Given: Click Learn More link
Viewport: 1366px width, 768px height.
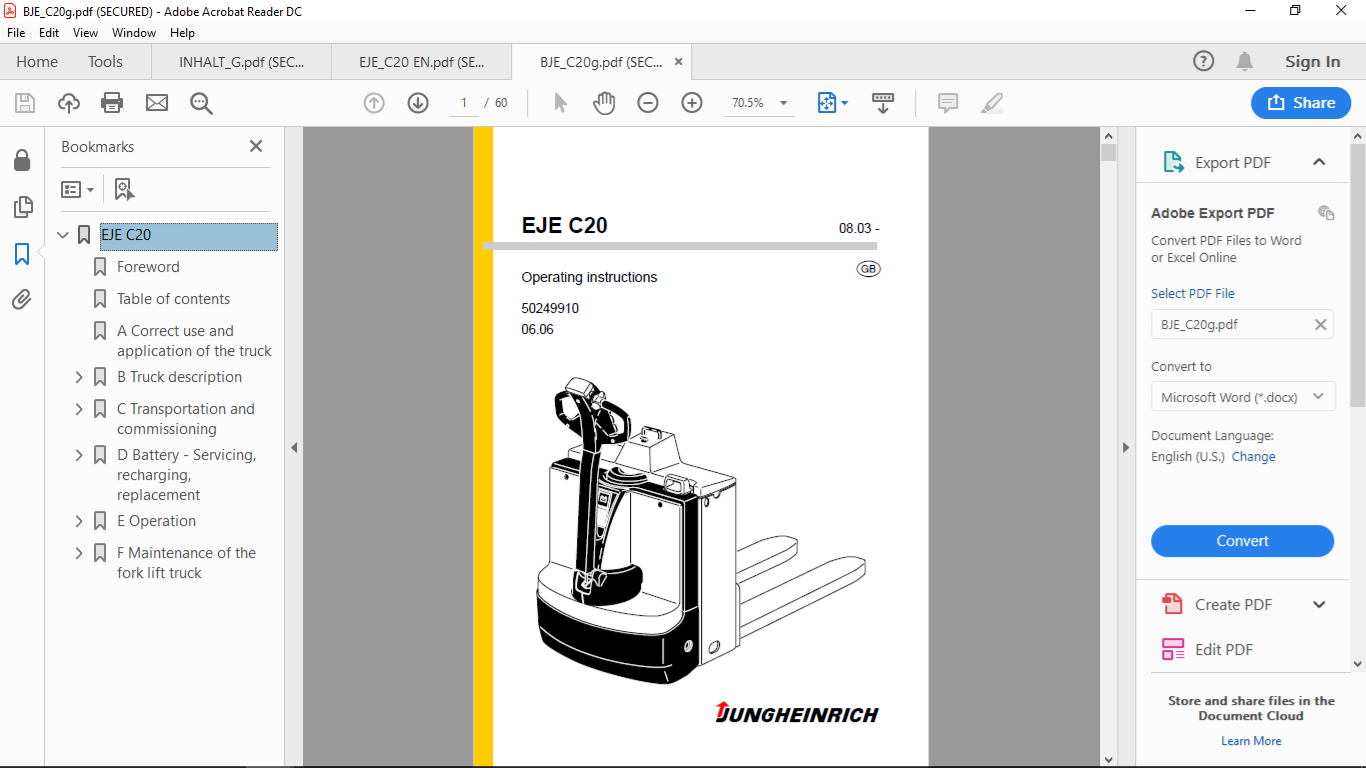Looking at the screenshot, I should pyautogui.click(x=1251, y=741).
